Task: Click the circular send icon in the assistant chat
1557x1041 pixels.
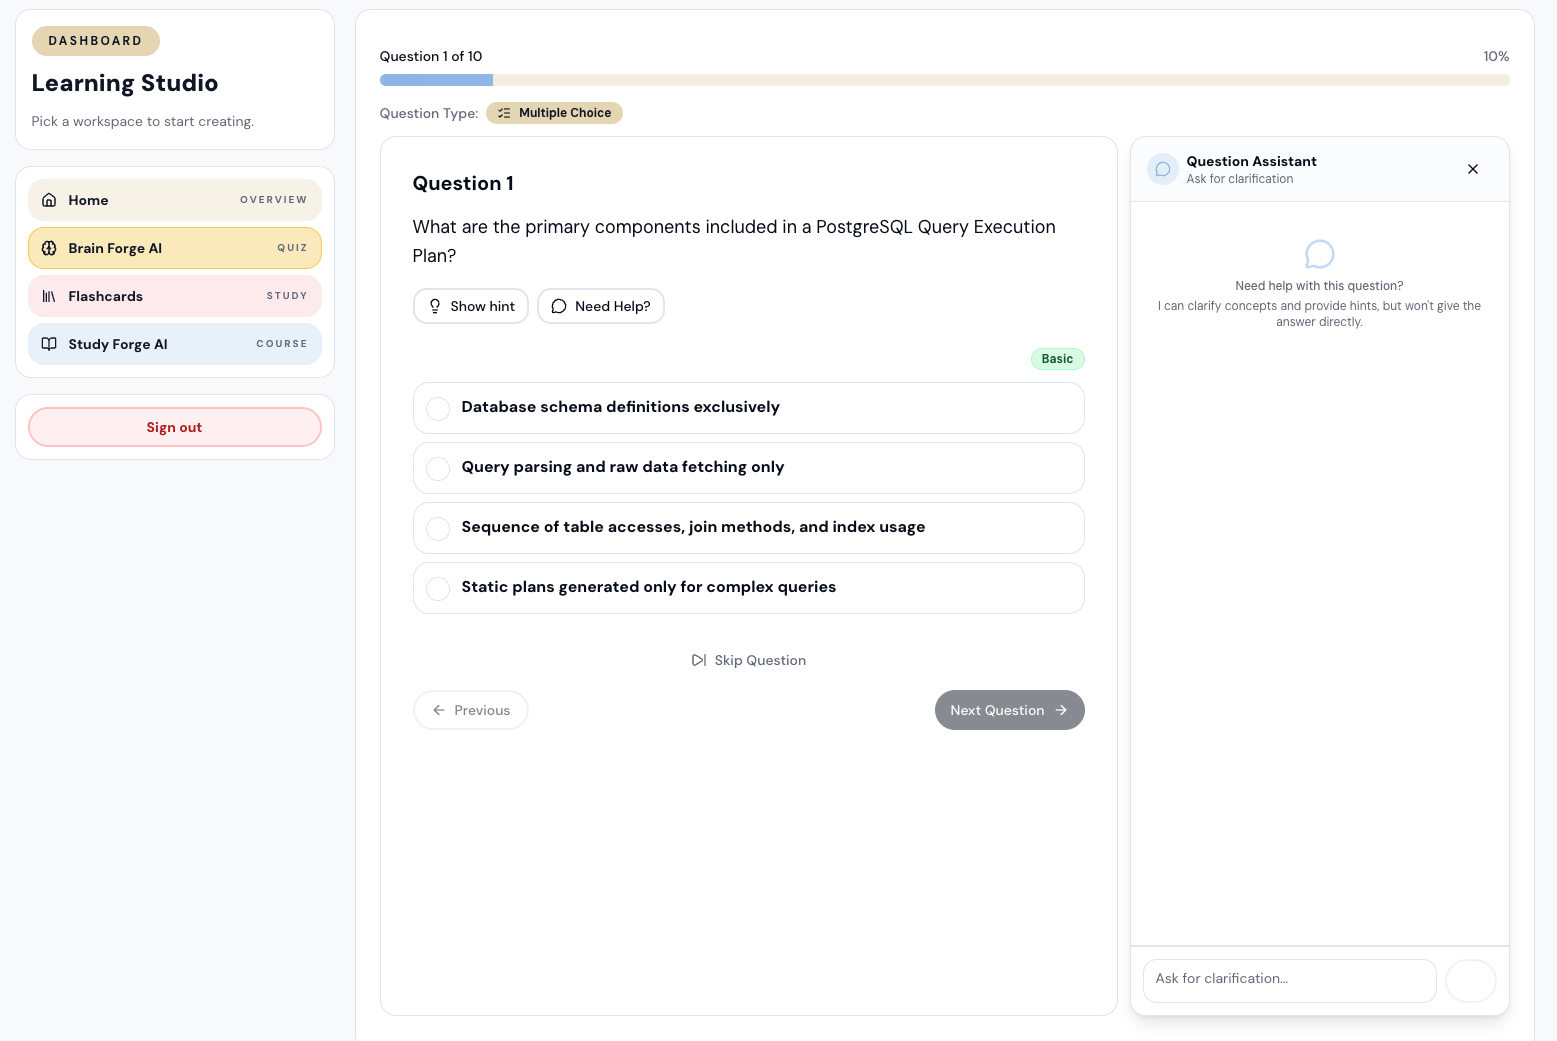Action: (x=1470, y=980)
